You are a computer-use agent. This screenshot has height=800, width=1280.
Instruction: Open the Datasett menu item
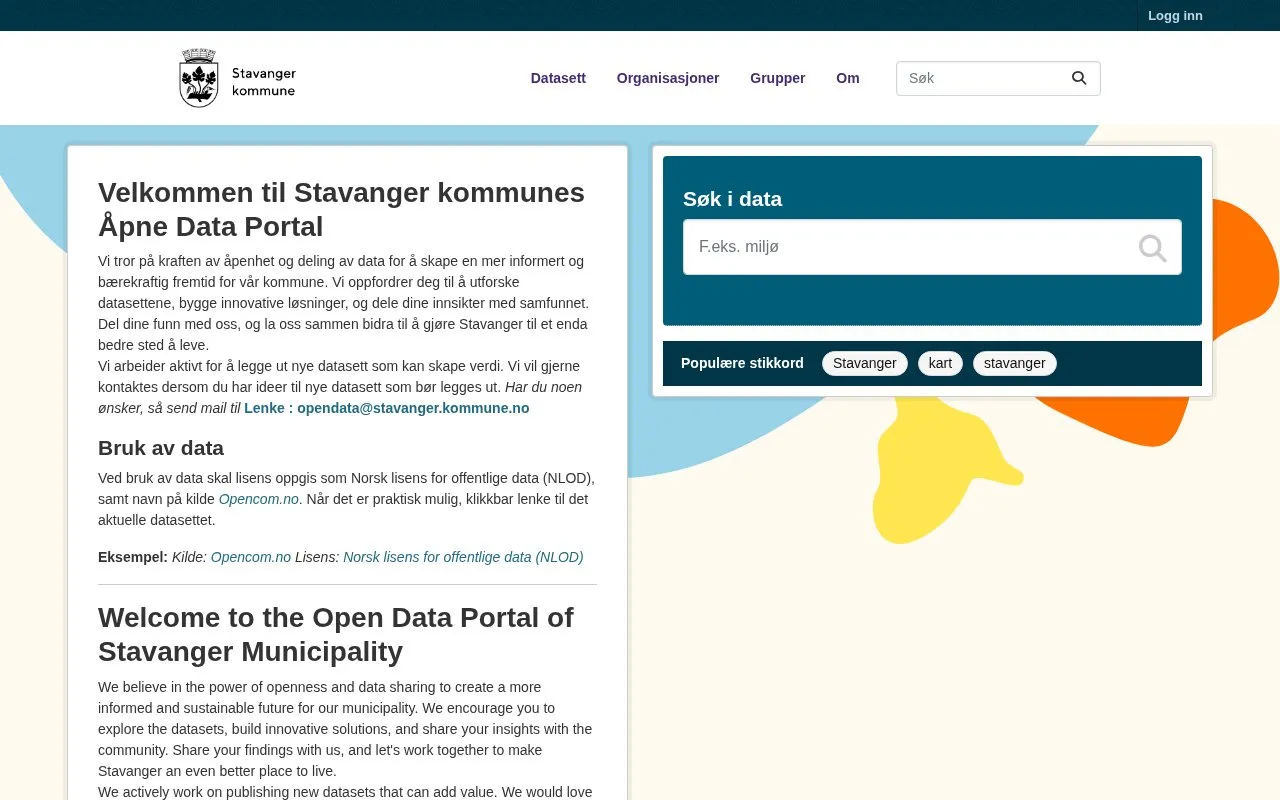click(558, 78)
